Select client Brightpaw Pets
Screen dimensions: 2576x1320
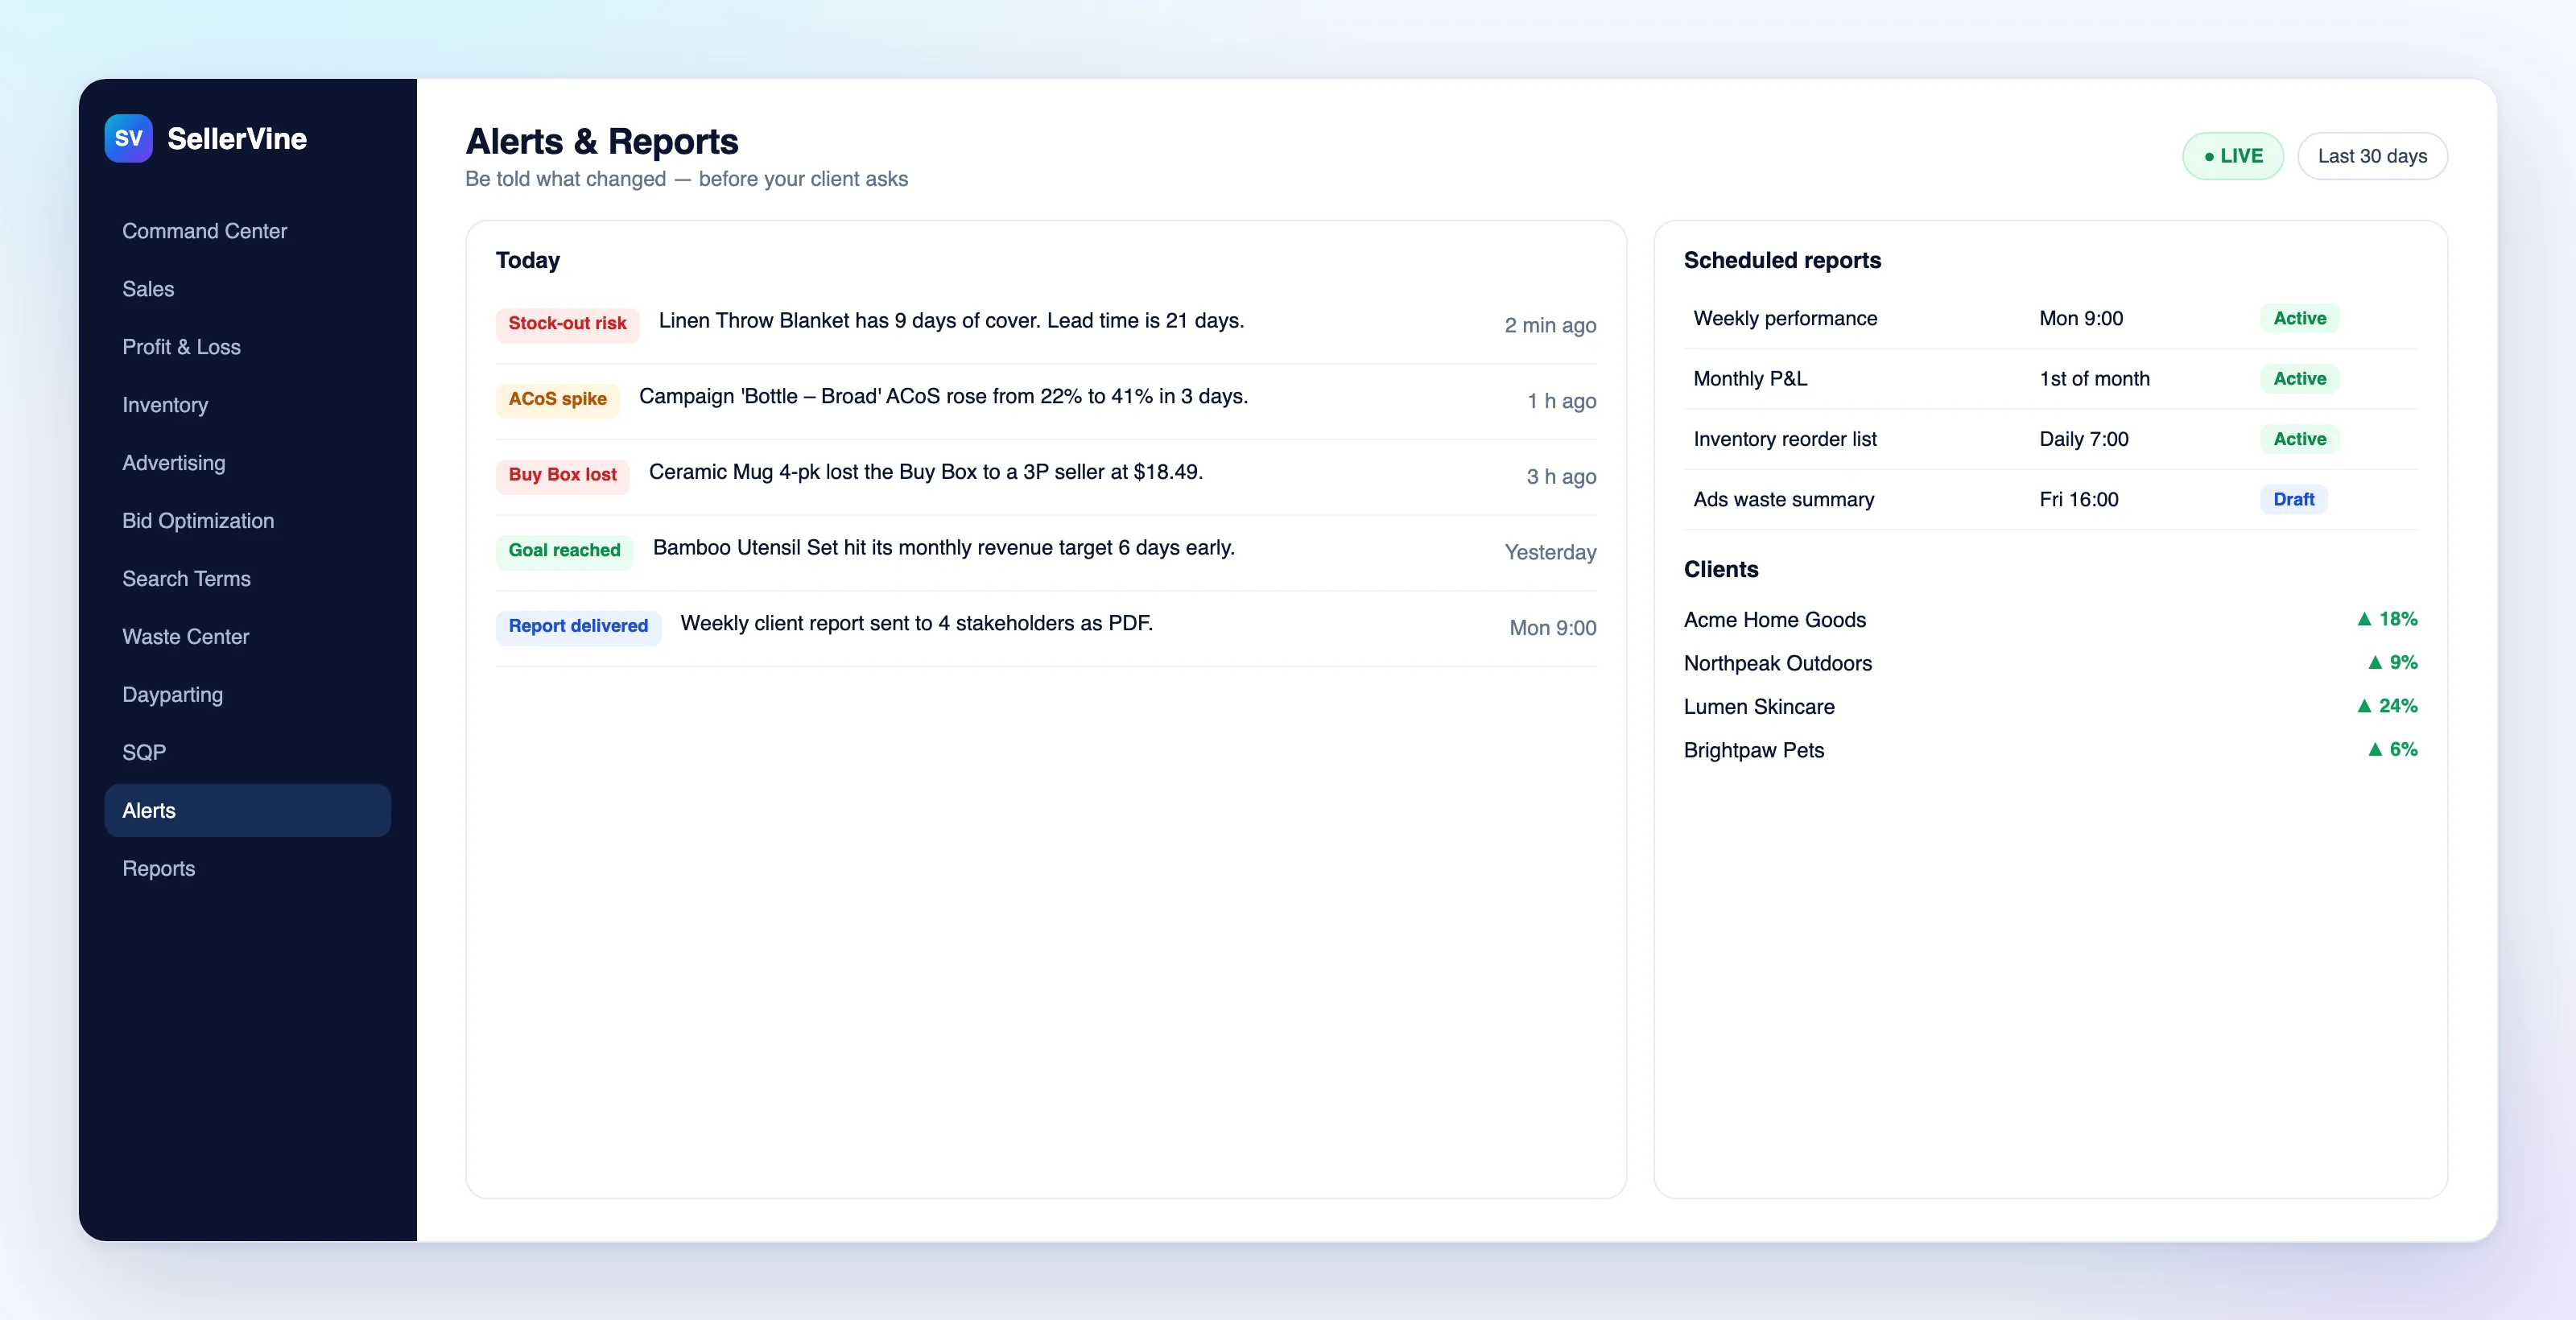(x=1753, y=751)
